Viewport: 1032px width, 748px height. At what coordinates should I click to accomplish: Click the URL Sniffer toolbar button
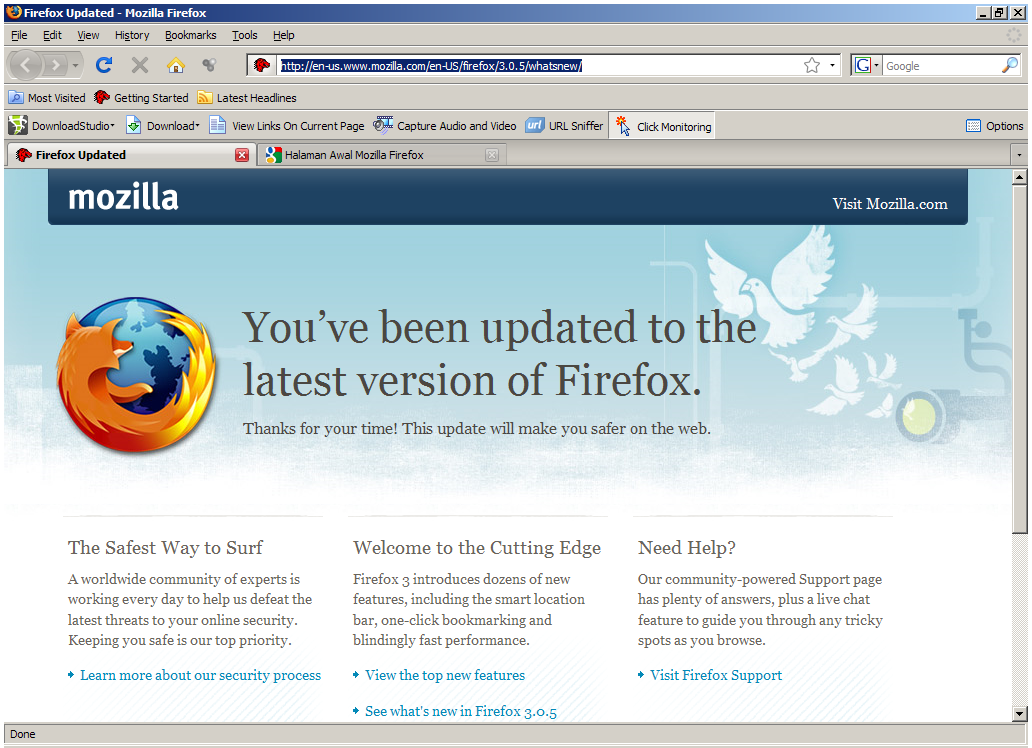(564, 125)
